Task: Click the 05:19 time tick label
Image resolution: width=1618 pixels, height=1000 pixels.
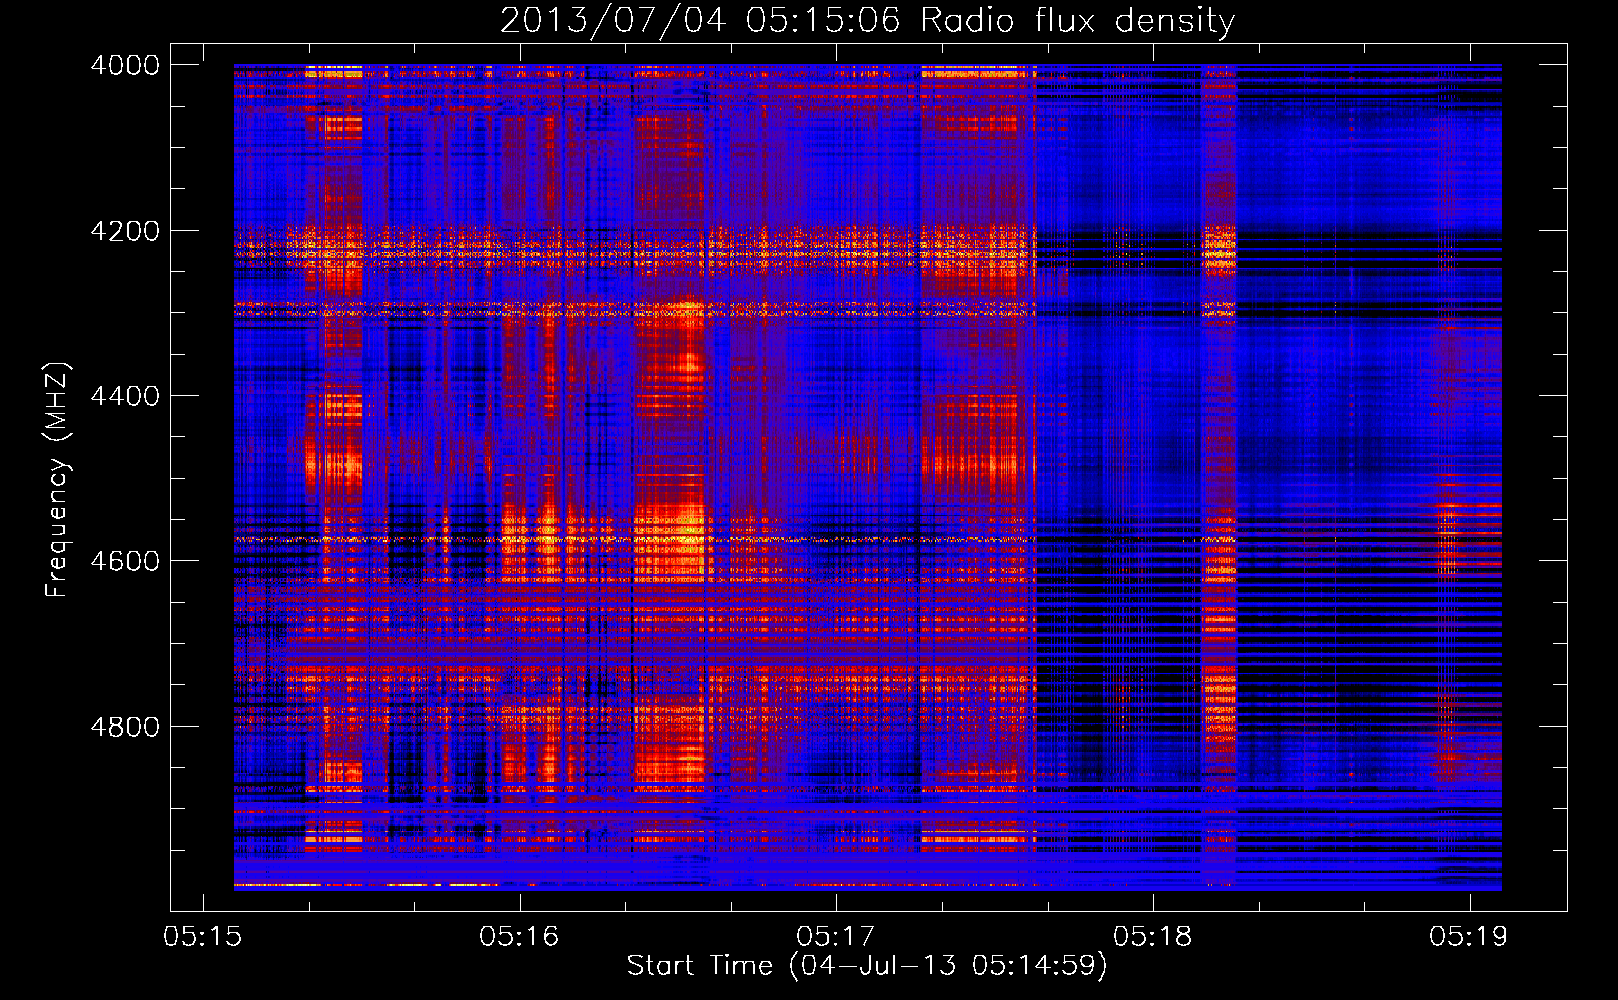Action: pos(1469,937)
